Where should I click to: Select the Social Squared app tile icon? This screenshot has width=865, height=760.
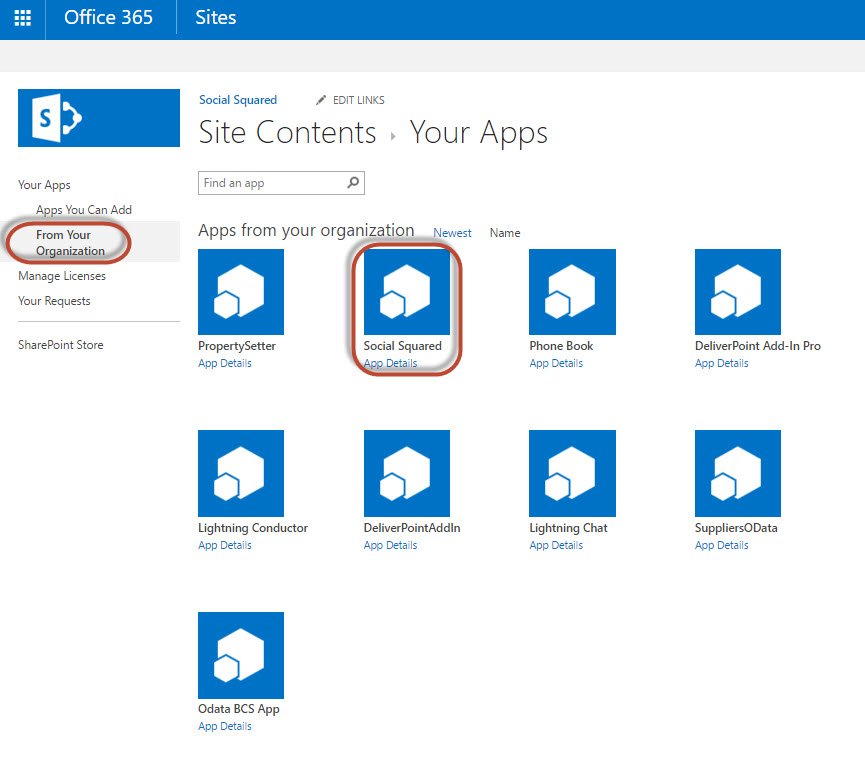click(x=406, y=291)
